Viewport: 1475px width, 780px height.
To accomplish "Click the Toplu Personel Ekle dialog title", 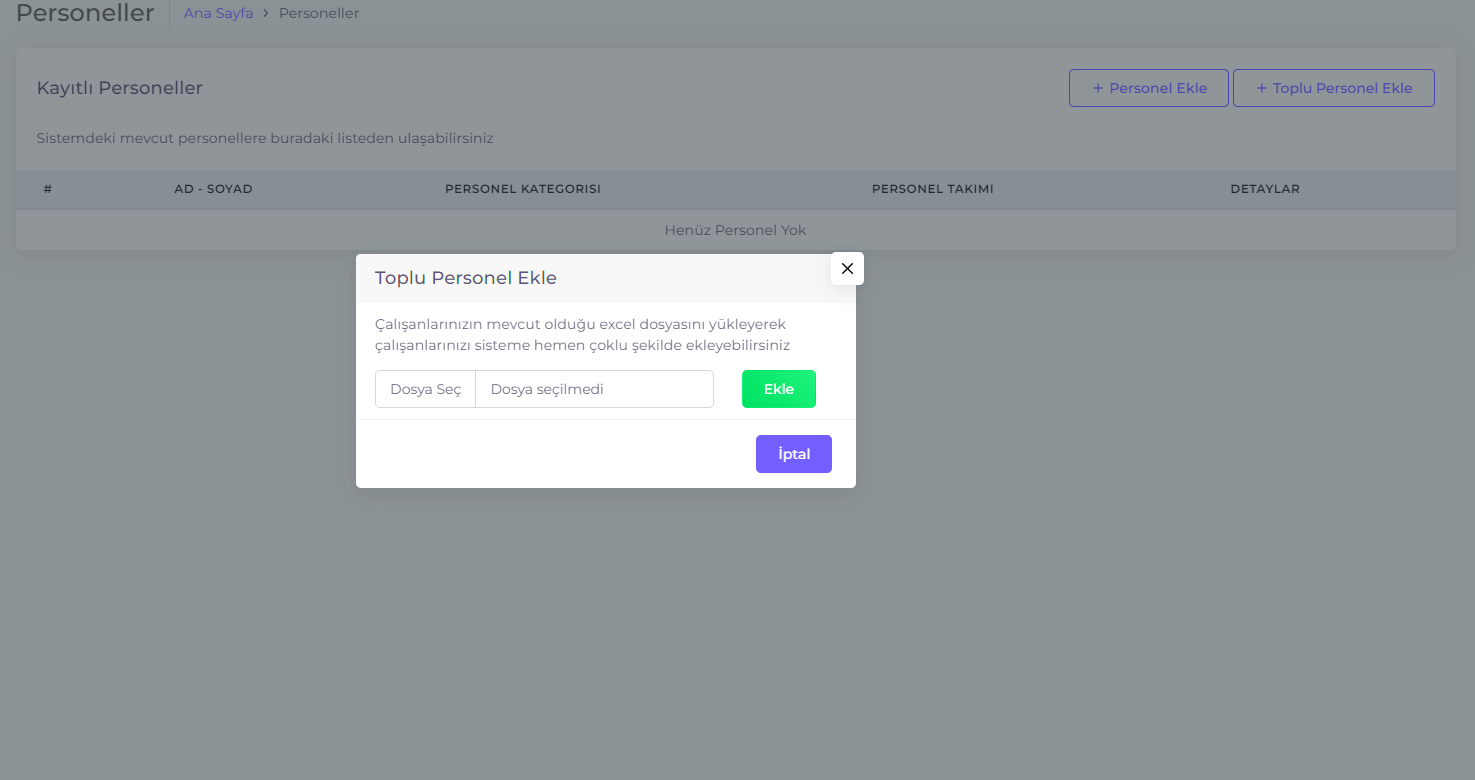I will tap(465, 278).
